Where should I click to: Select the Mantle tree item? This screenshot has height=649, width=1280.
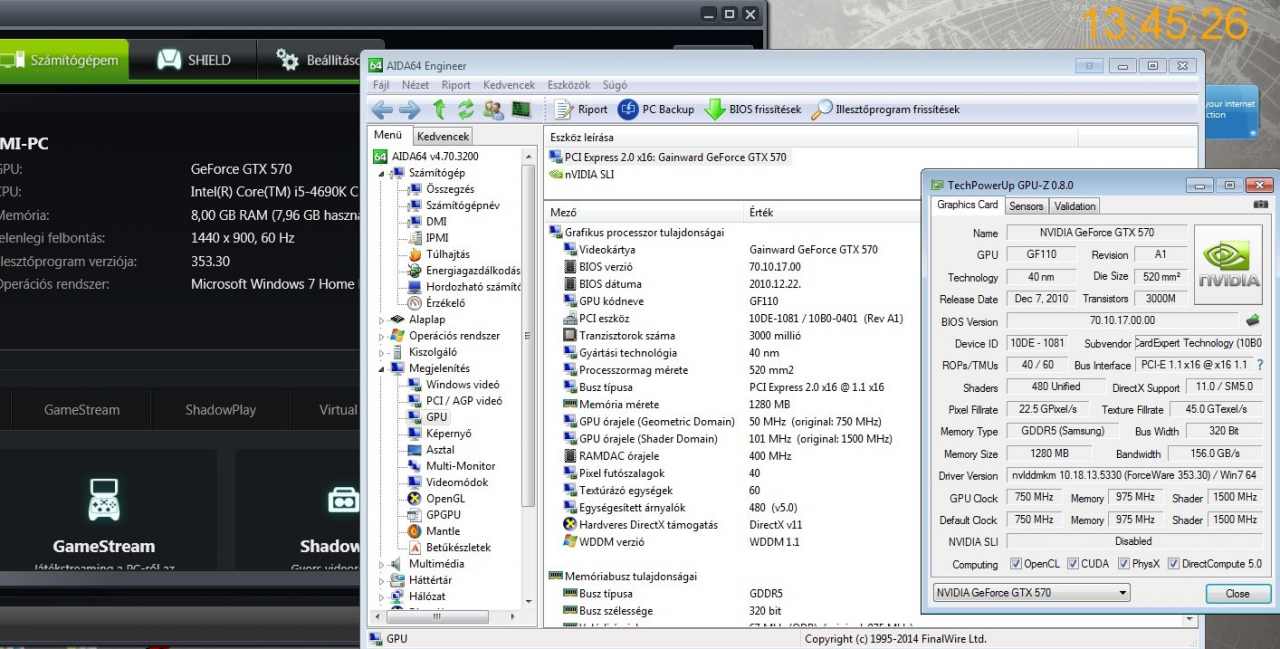(434, 531)
